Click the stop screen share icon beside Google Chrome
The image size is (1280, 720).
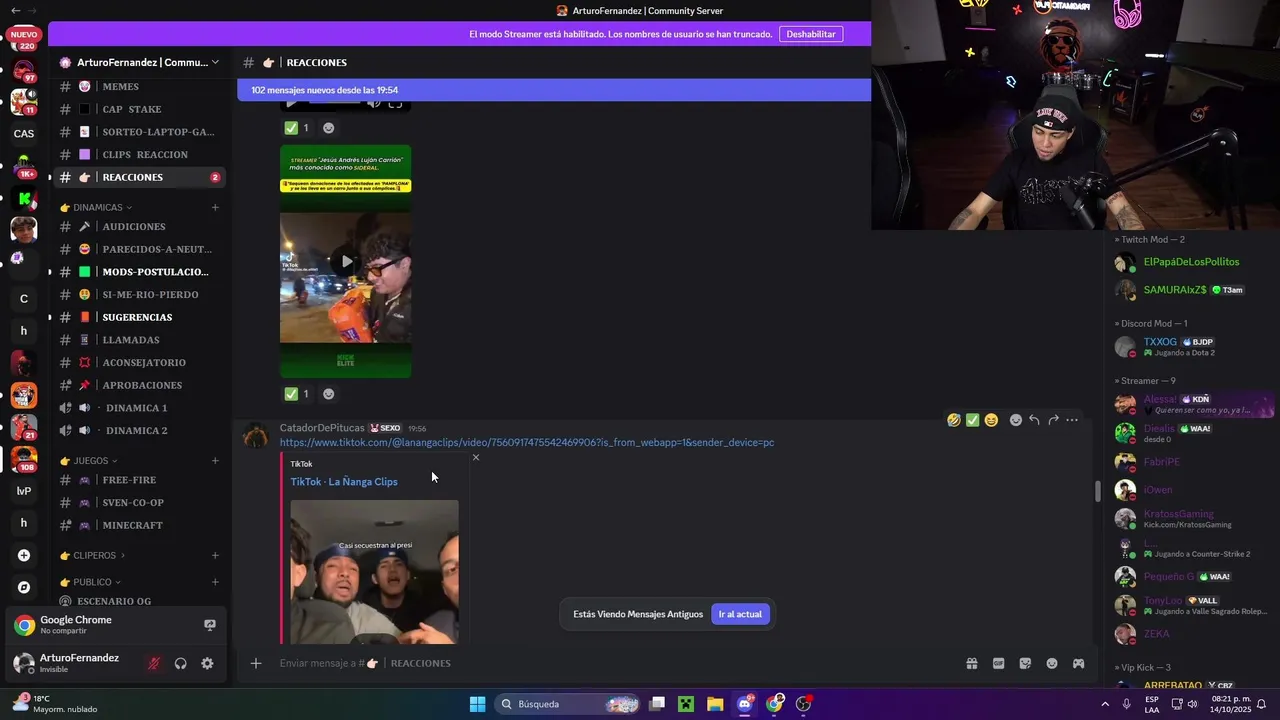[210, 625]
